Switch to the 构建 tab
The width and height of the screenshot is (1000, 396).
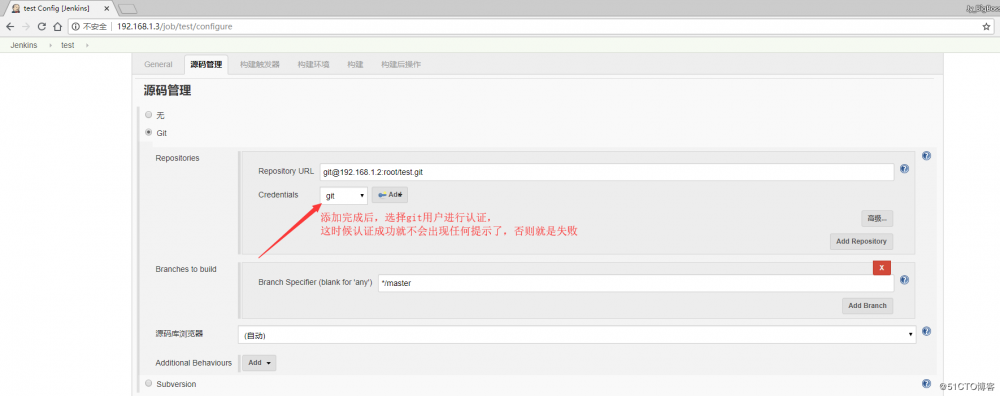[x=355, y=64]
